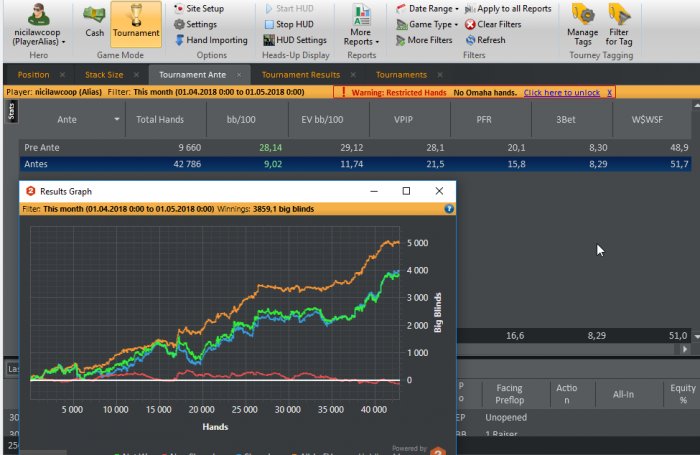Open the vertical Stats side tab
Viewport: 700px width, 455px height.
coord(11,112)
